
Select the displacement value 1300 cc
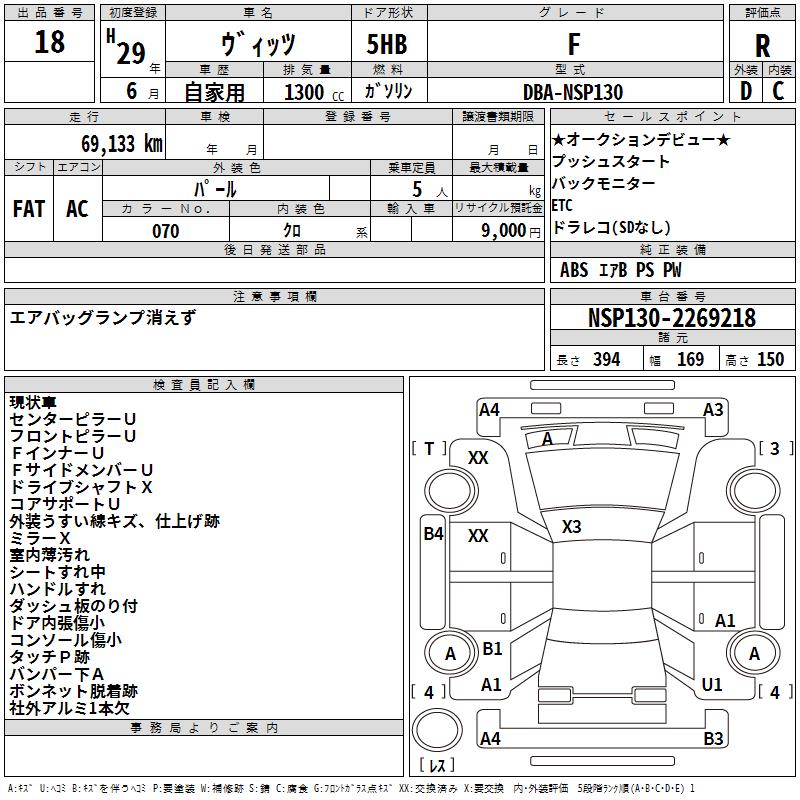pyautogui.click(x=314, y=92)
